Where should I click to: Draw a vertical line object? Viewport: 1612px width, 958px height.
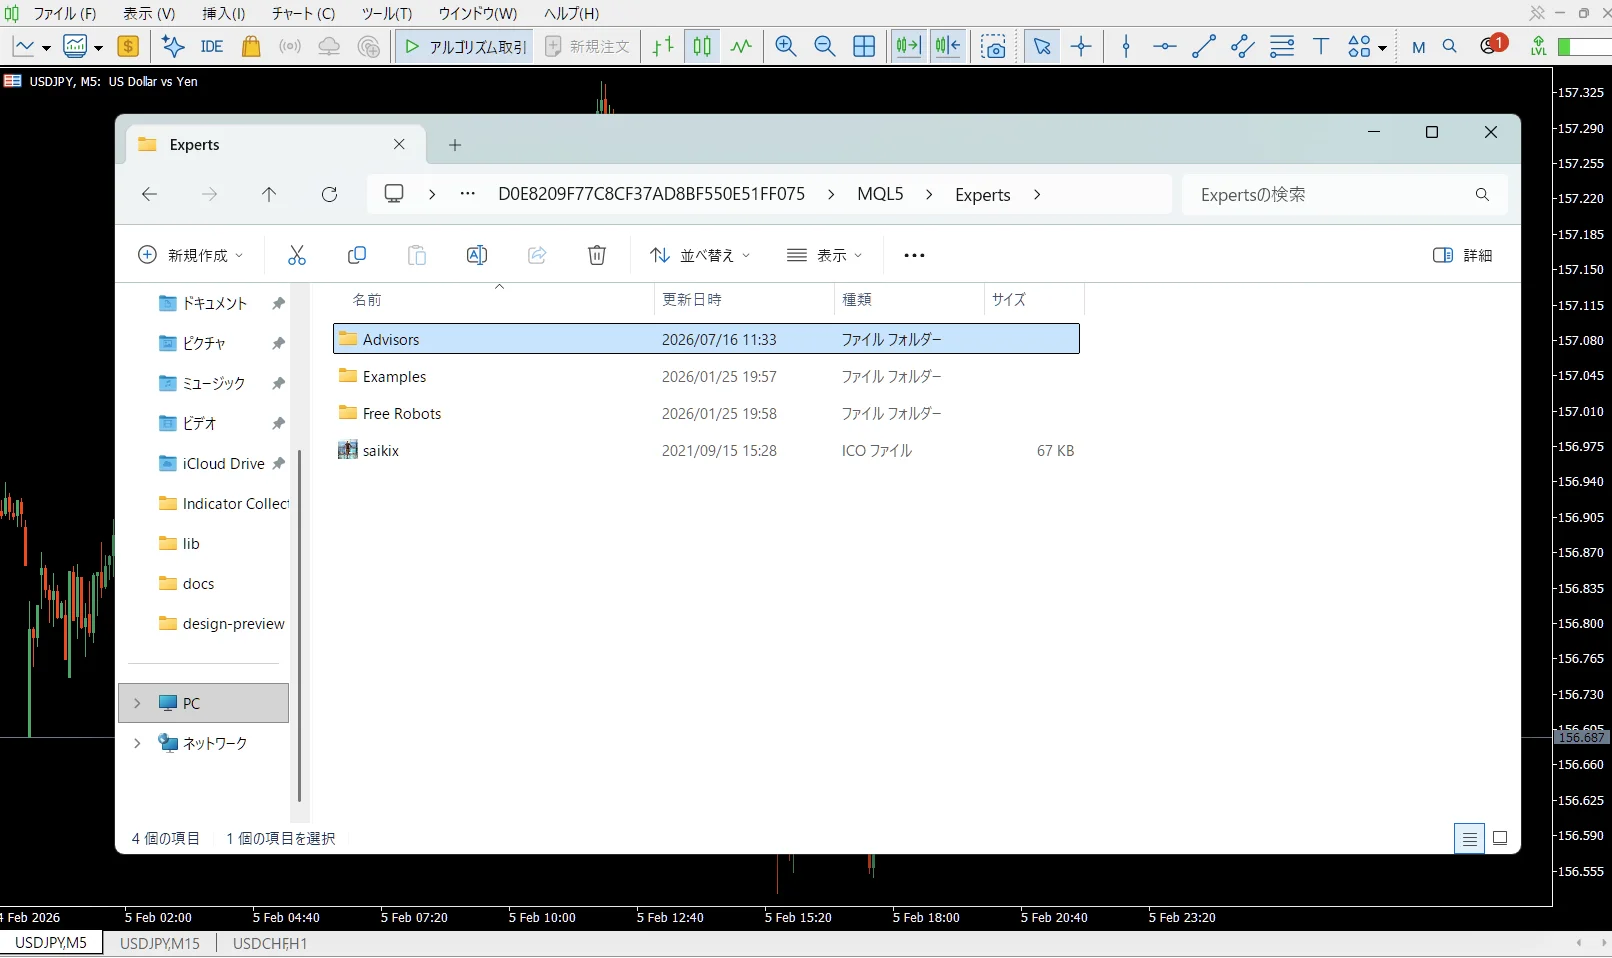click(x=1126, y=46)
